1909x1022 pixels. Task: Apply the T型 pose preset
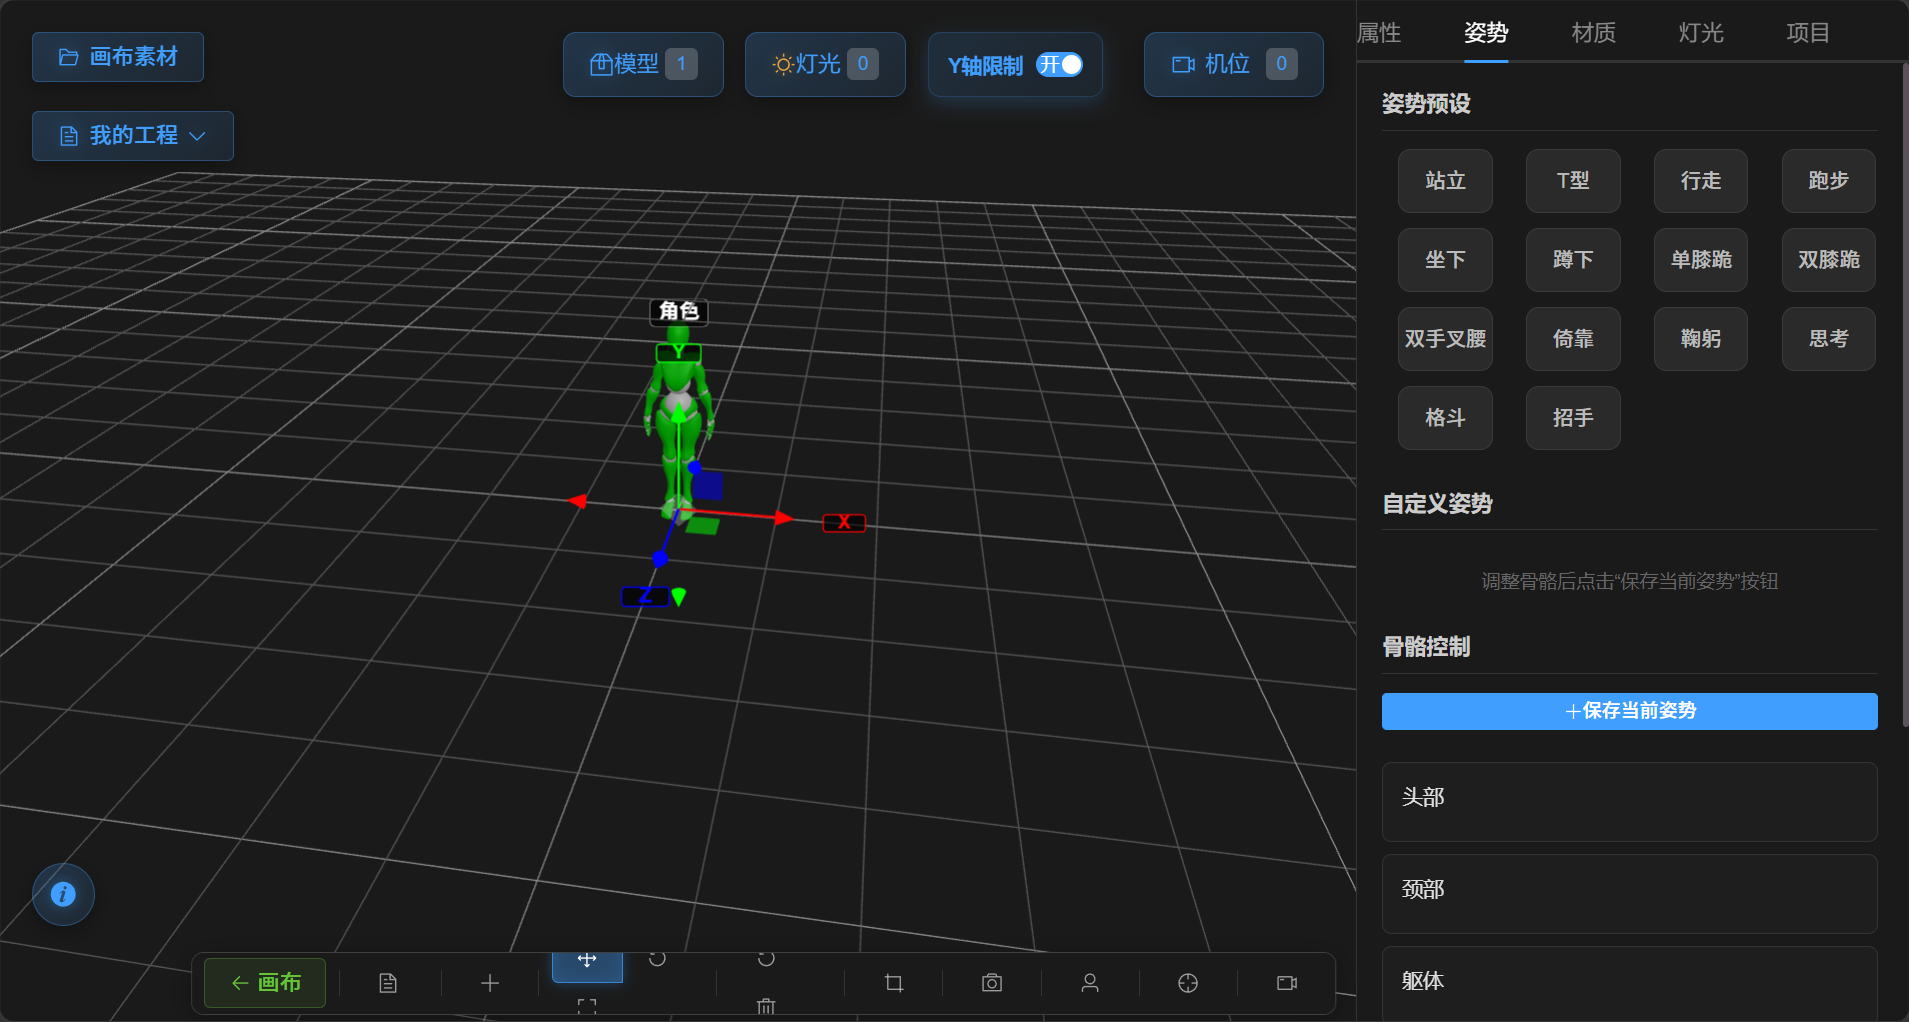coord(1573,181)
